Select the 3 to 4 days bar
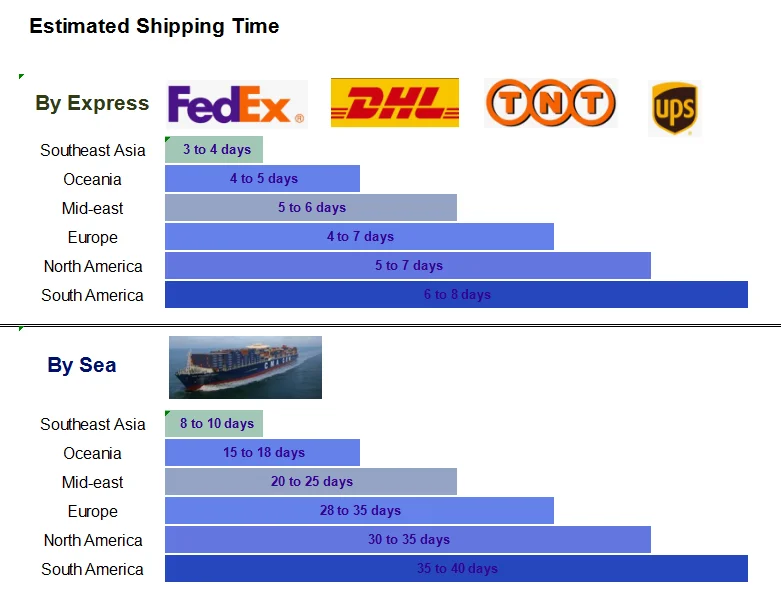The height and width of the screenshot is (594, 781). tap(214, 150)
